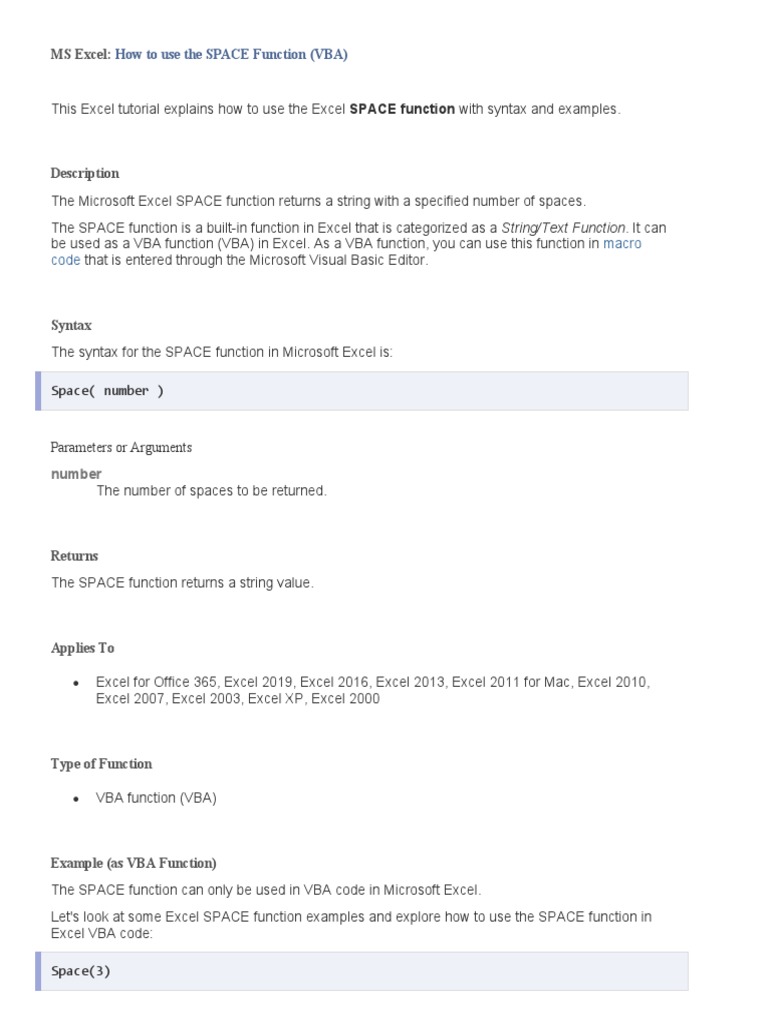The width and height of the screenshot is (768, 1024).
Task: Follow the 'macro' hyperlink in the Description paragraph
Action: click(x=622, y=244)
